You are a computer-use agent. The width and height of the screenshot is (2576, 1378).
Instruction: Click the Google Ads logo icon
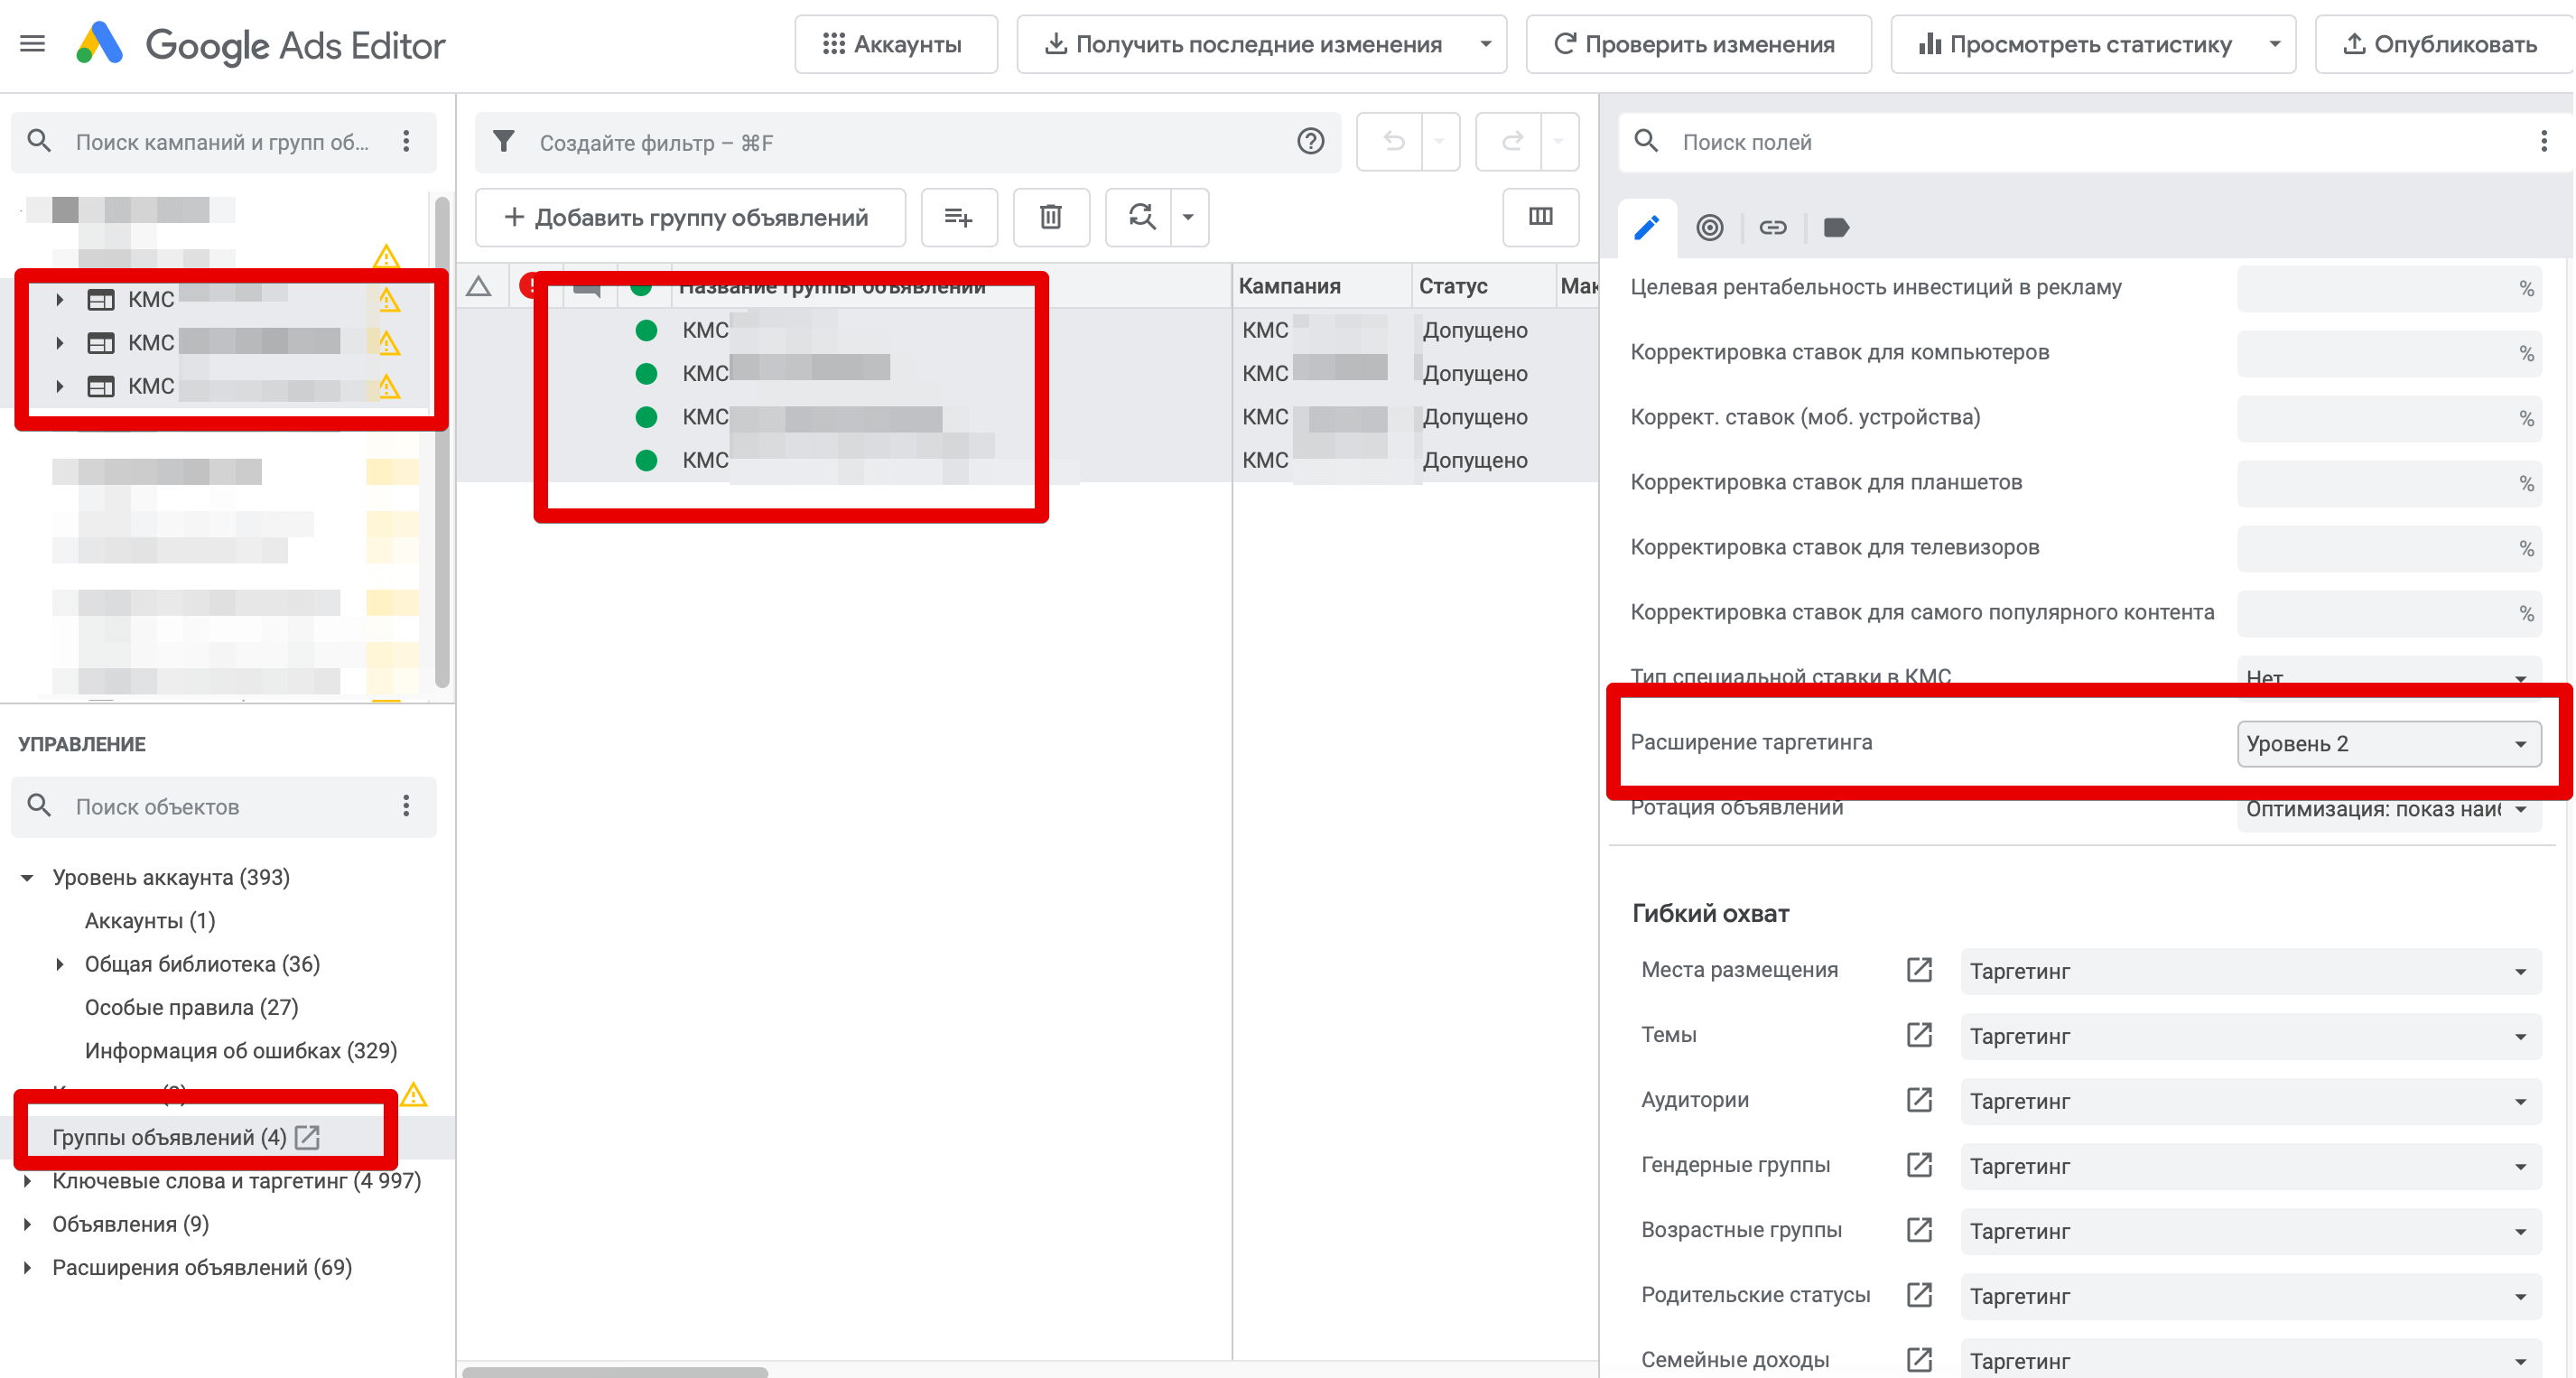[100, 44]
